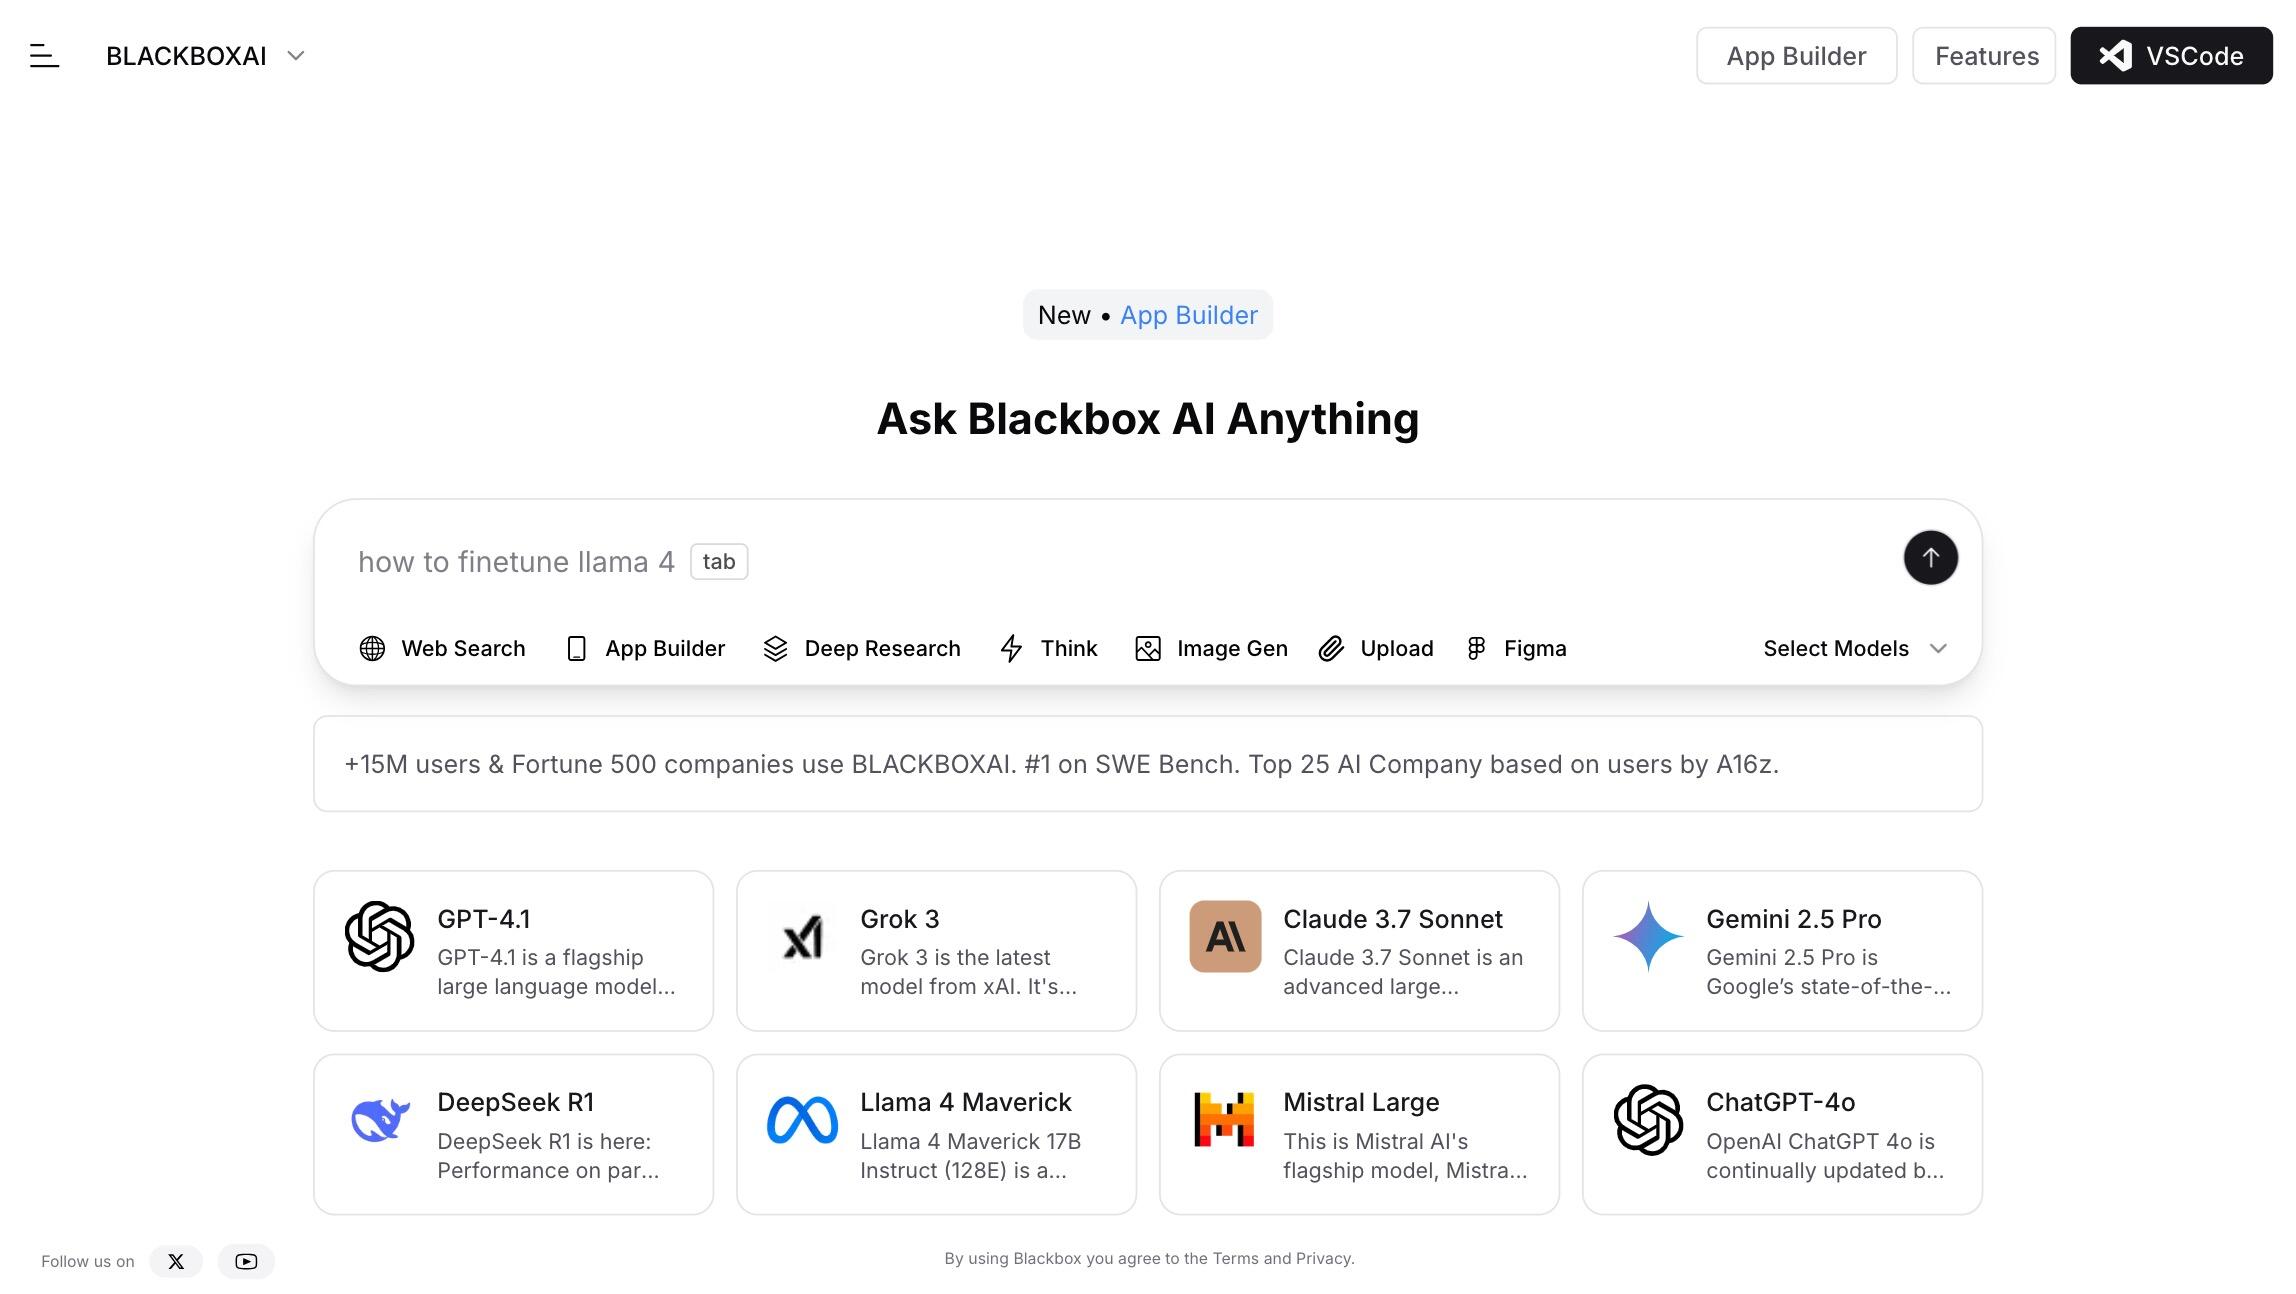Accept suggestion via tab key badge

coord(719,561)
